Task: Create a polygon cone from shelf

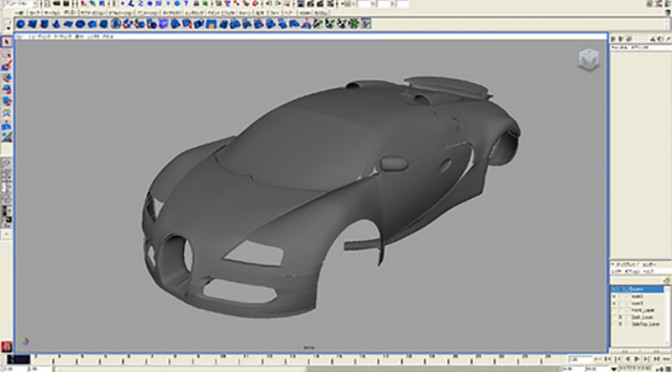Action: click(57, 24)
